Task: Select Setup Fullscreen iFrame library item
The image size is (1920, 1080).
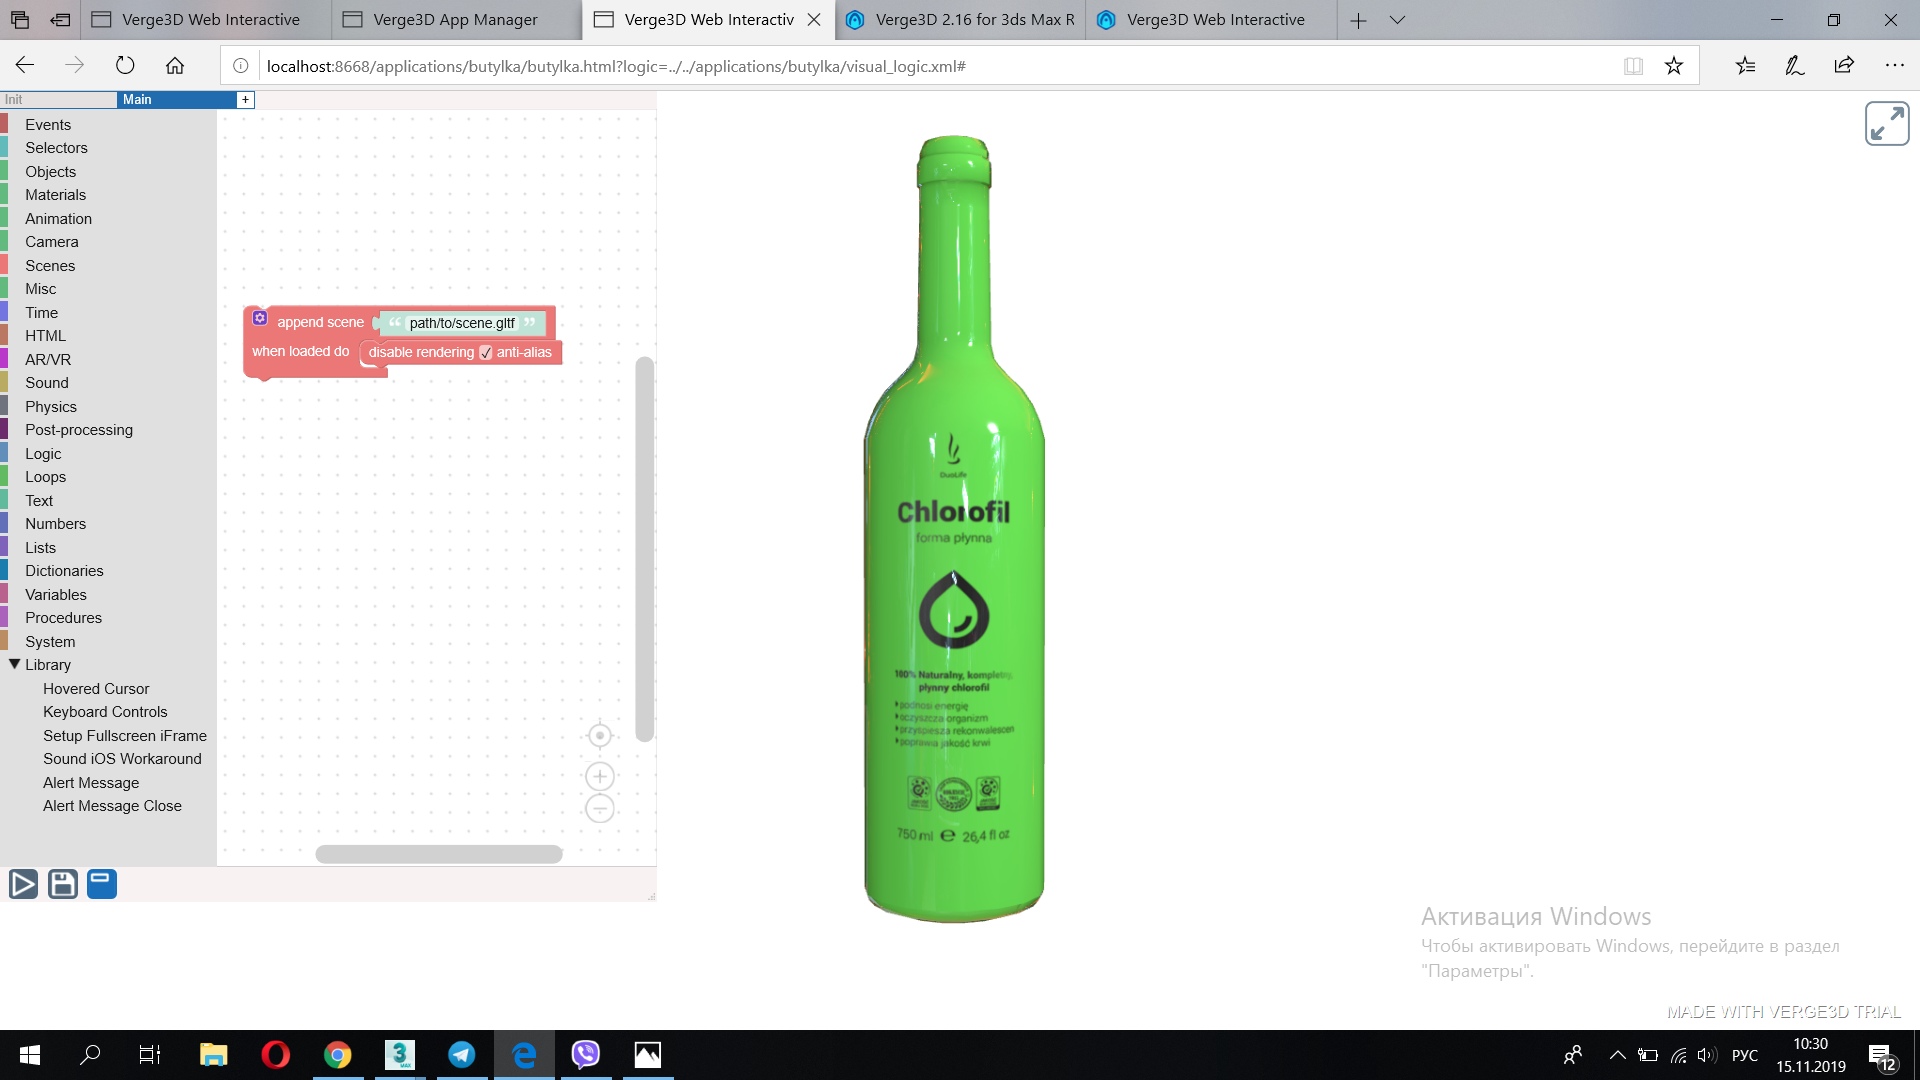Action: pos(125,736)
